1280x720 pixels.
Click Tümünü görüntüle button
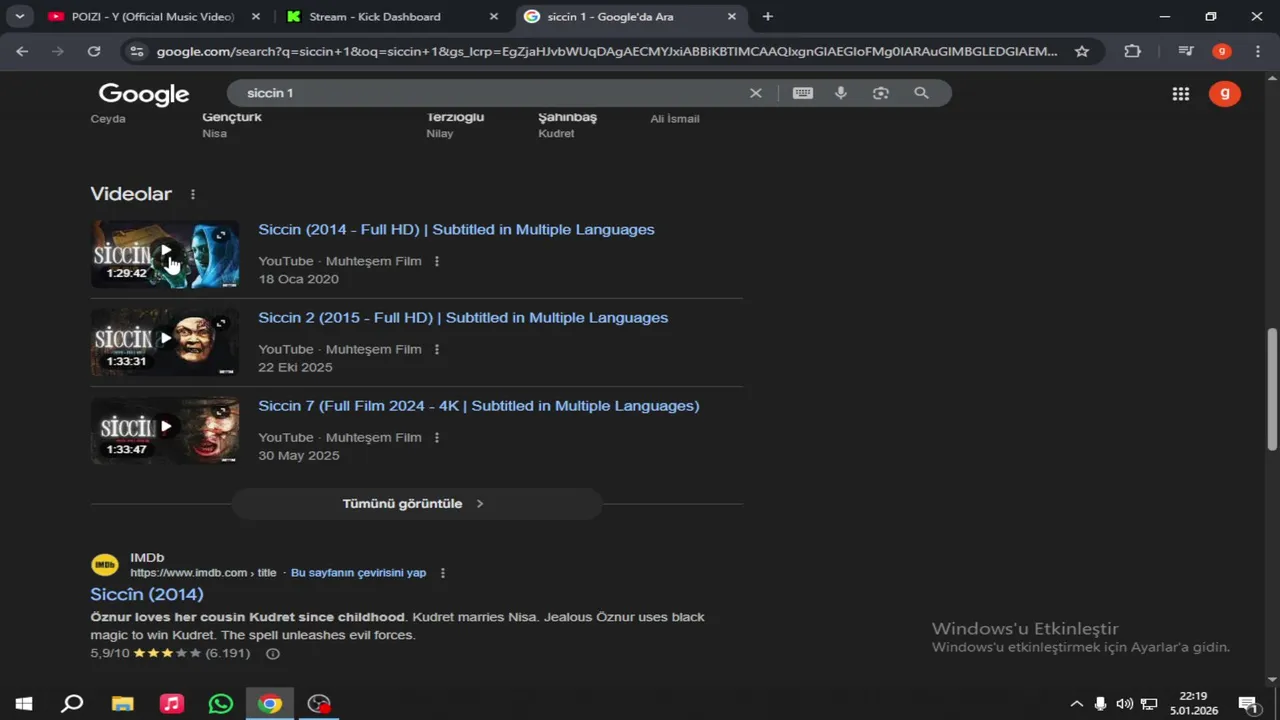tap(416, 504)
